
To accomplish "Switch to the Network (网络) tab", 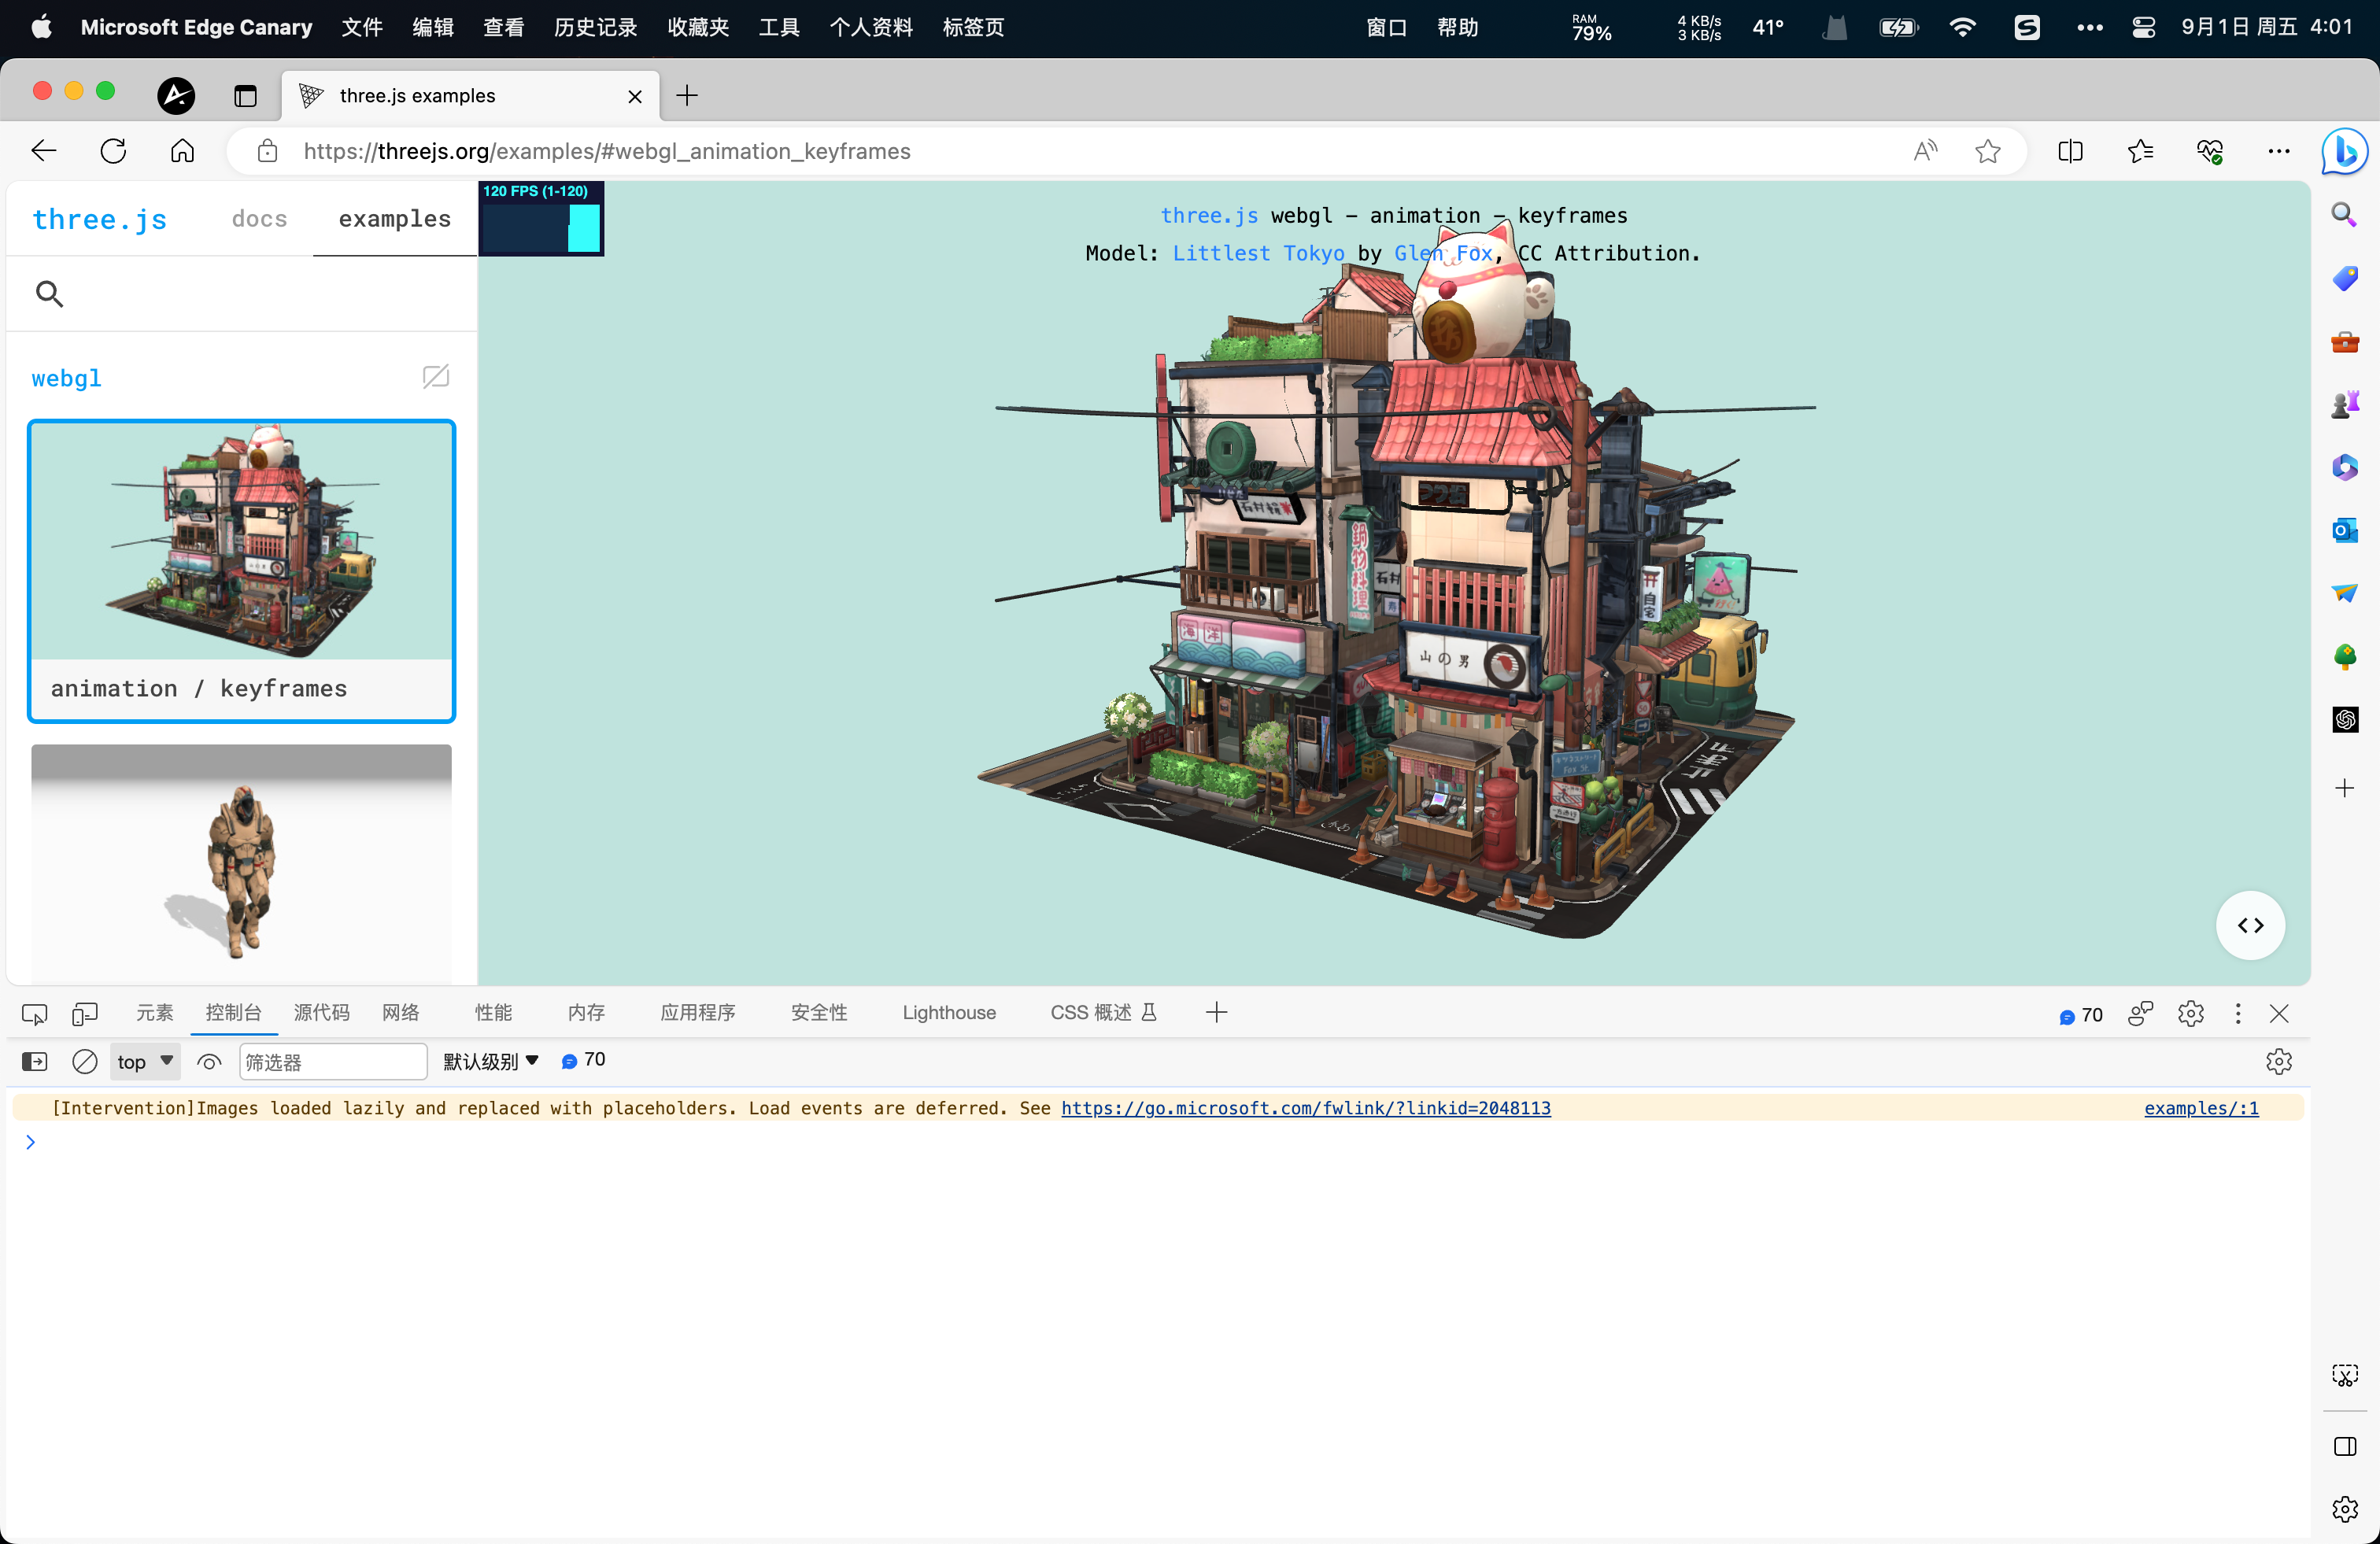I will tap(400, 1013).
